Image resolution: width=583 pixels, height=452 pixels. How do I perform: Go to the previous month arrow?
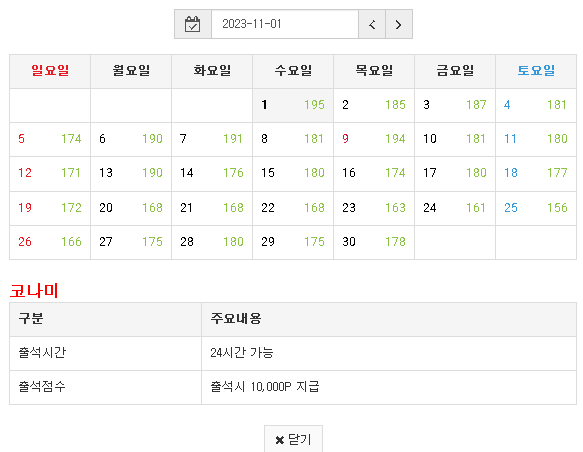[x=372, y=24]
